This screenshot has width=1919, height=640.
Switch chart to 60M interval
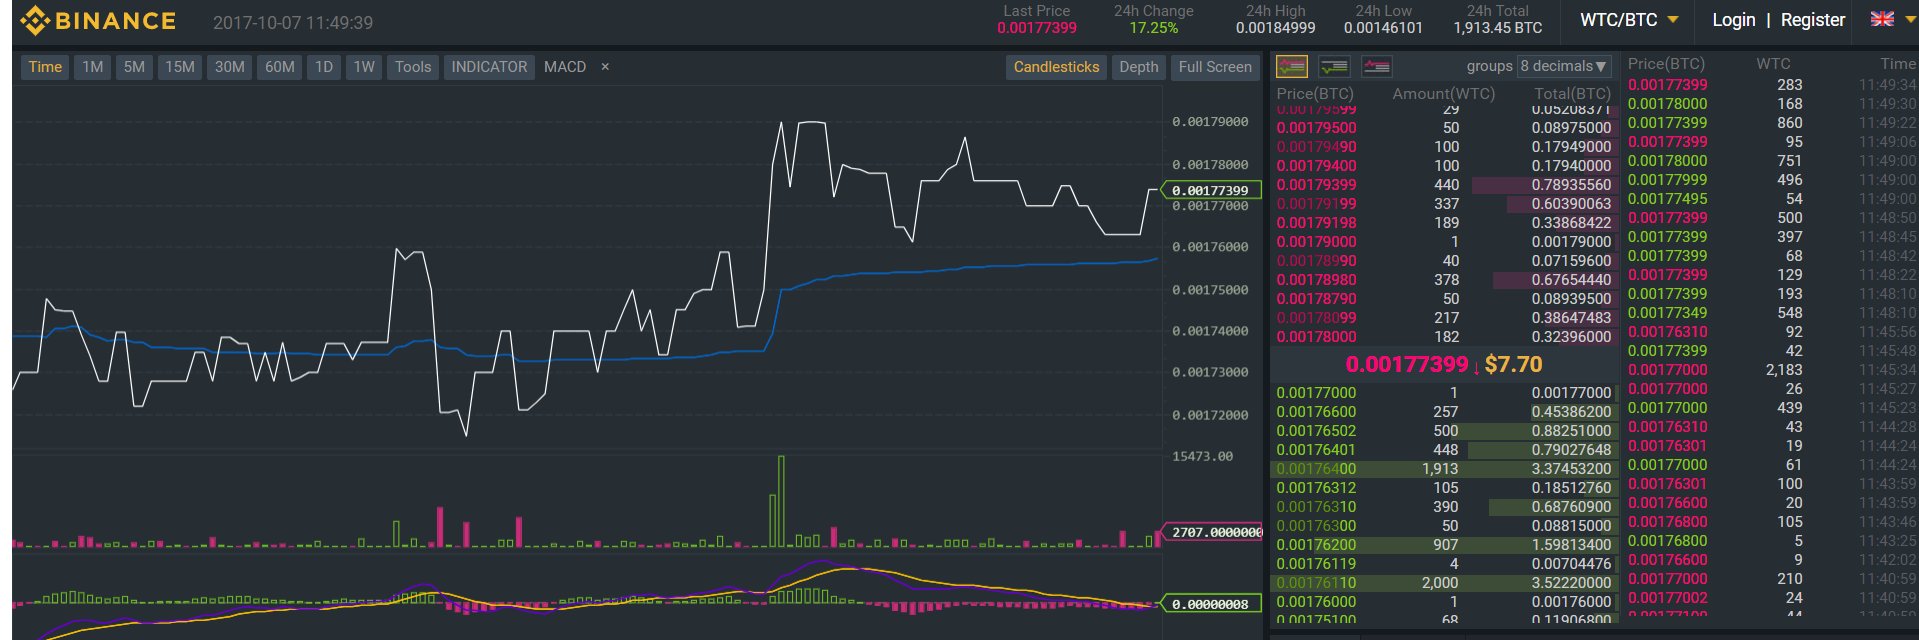pyautogui.click(x=279, y=67)
